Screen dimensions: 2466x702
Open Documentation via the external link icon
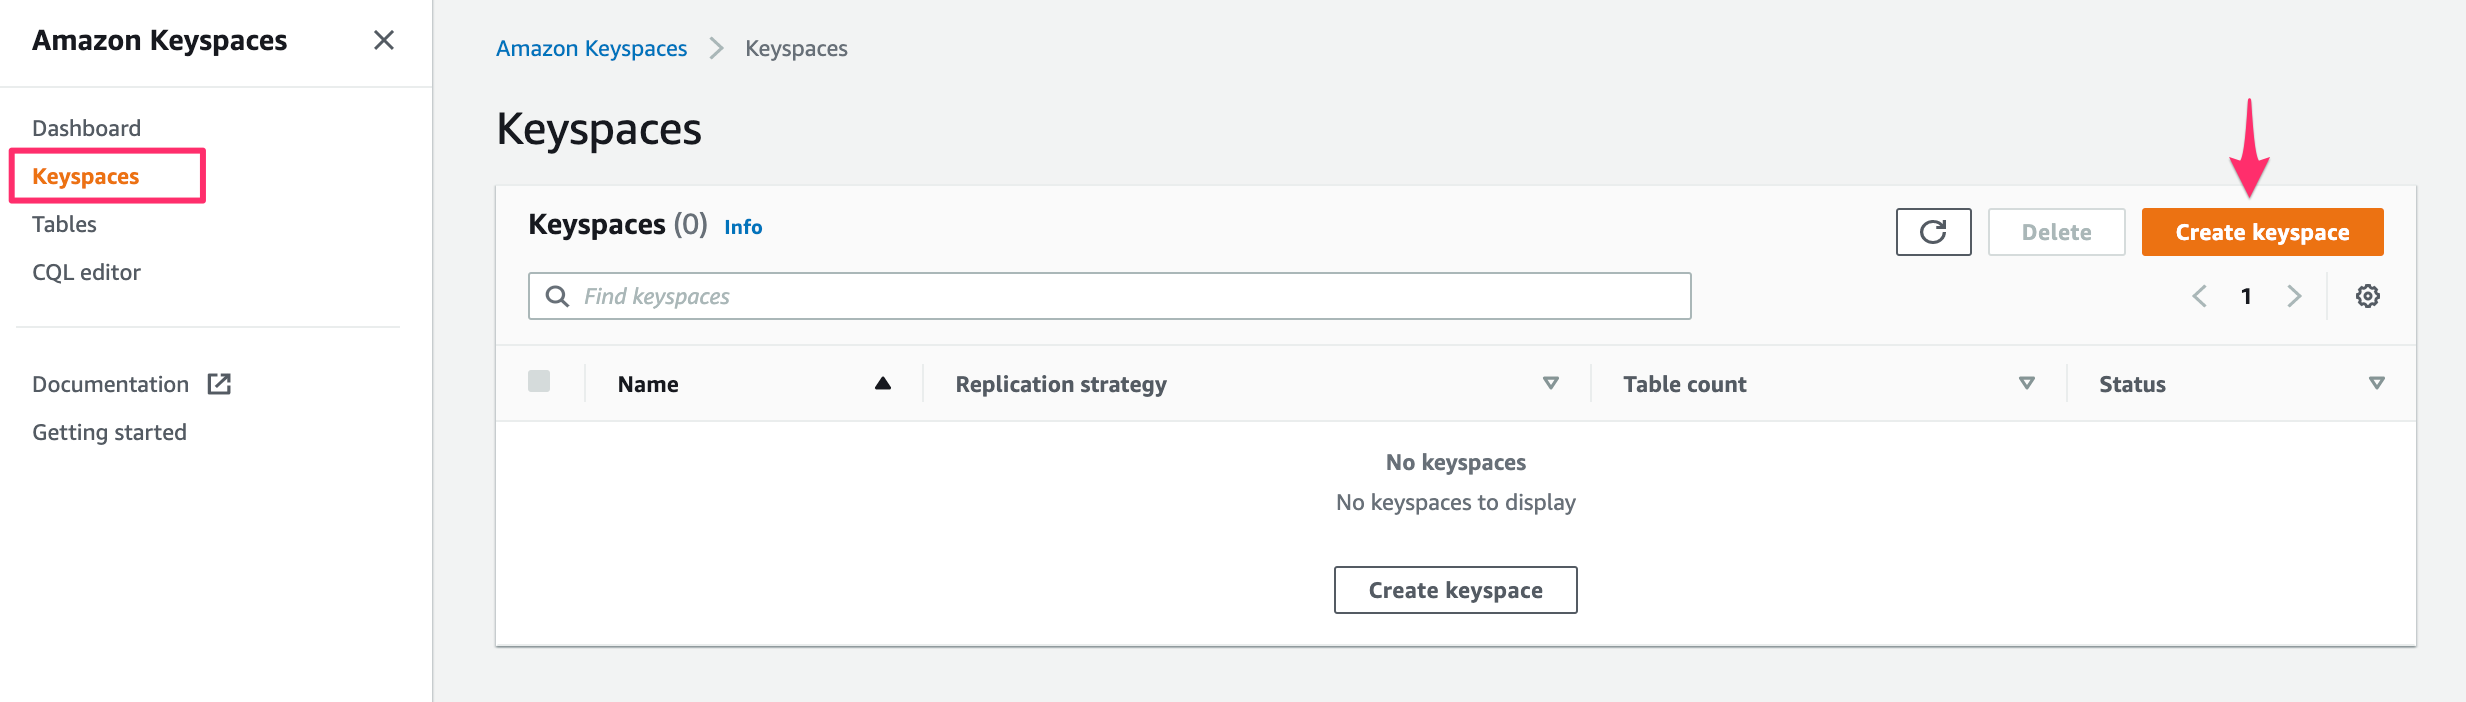(x=219, y=383)
